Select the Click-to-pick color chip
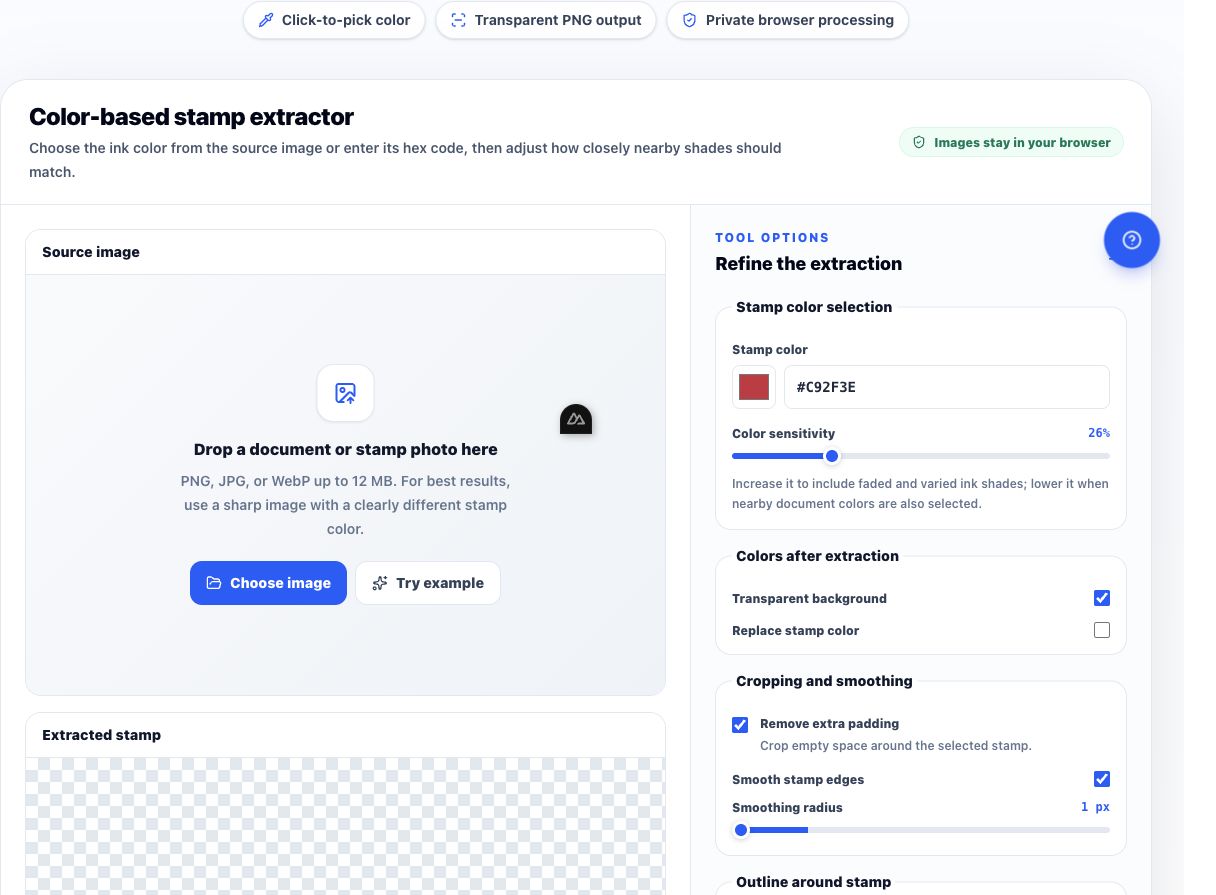 click(x=334, y=20)
